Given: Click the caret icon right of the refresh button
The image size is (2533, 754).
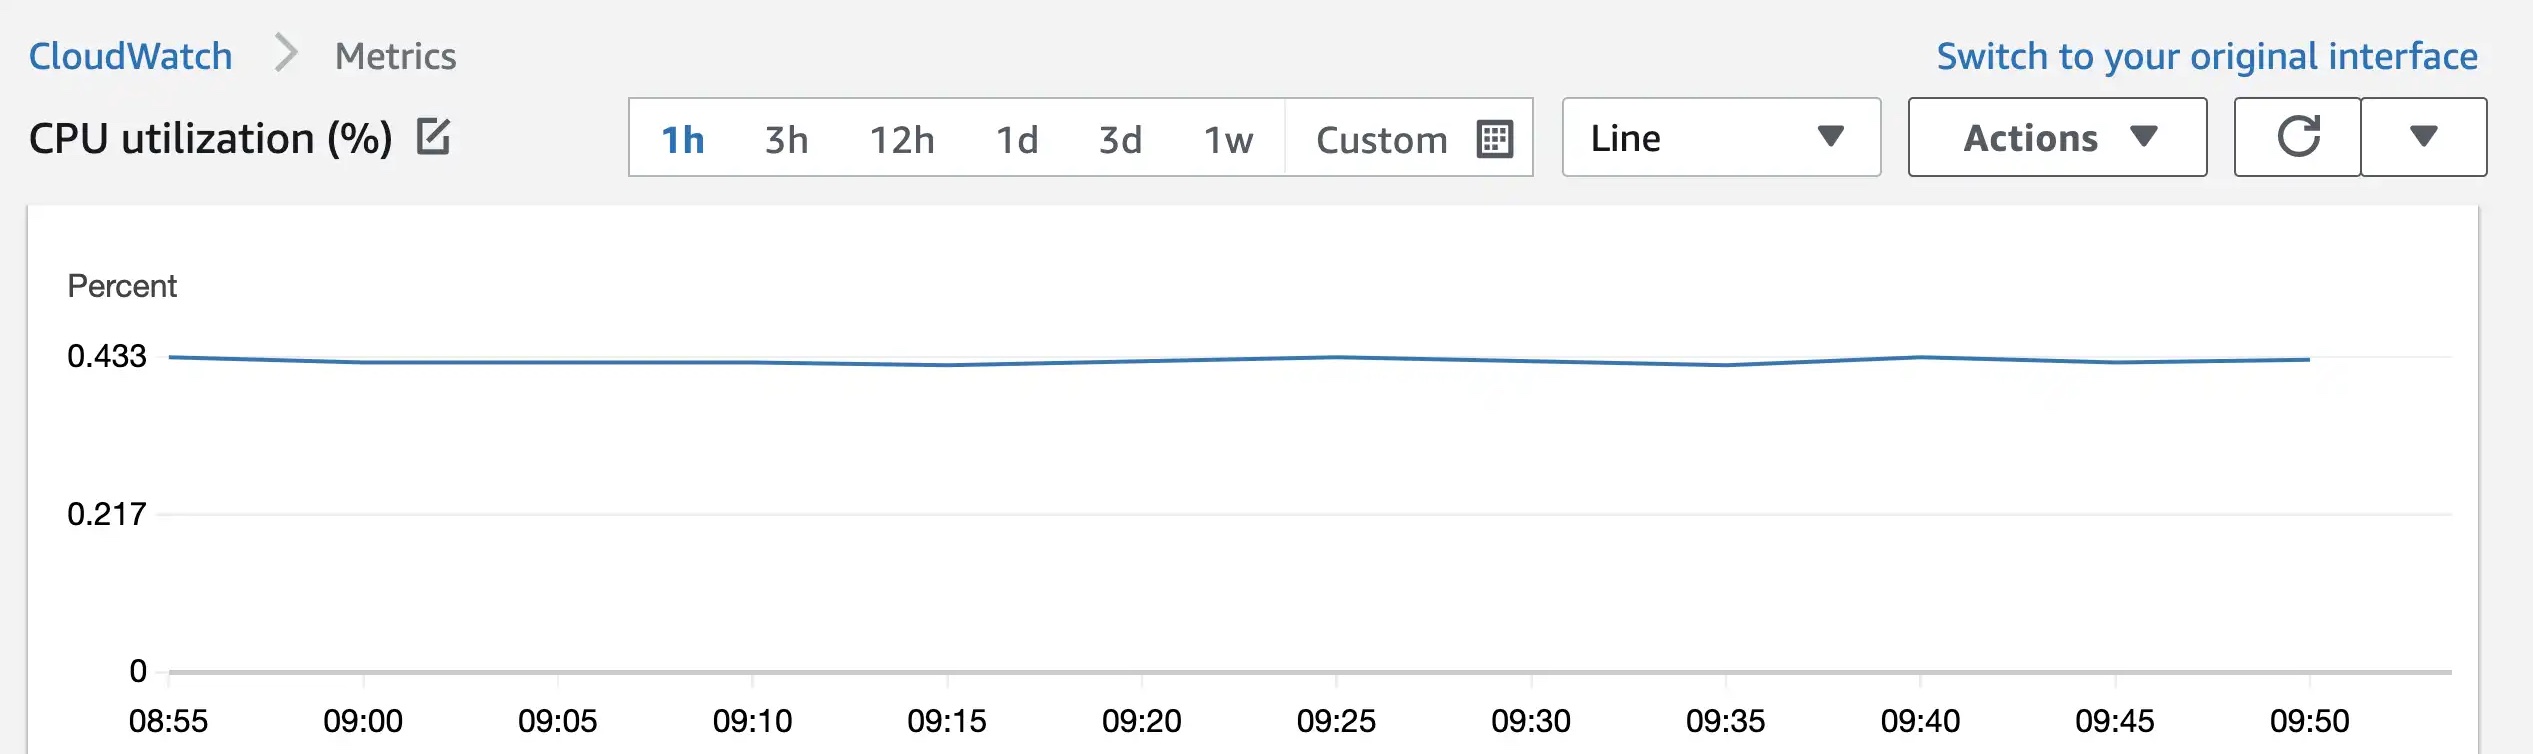Looking at the screenshot, I should [2424, 137].
